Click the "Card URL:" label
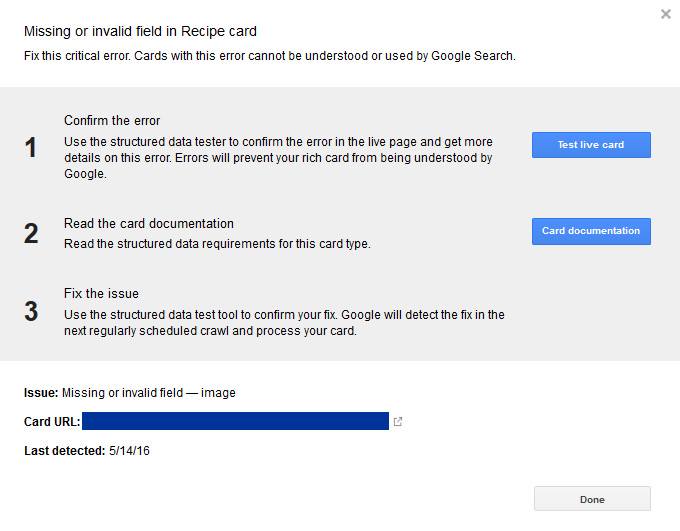Viewport: 680px width, 531px height. pyautogui.click(x=52, y=422)
